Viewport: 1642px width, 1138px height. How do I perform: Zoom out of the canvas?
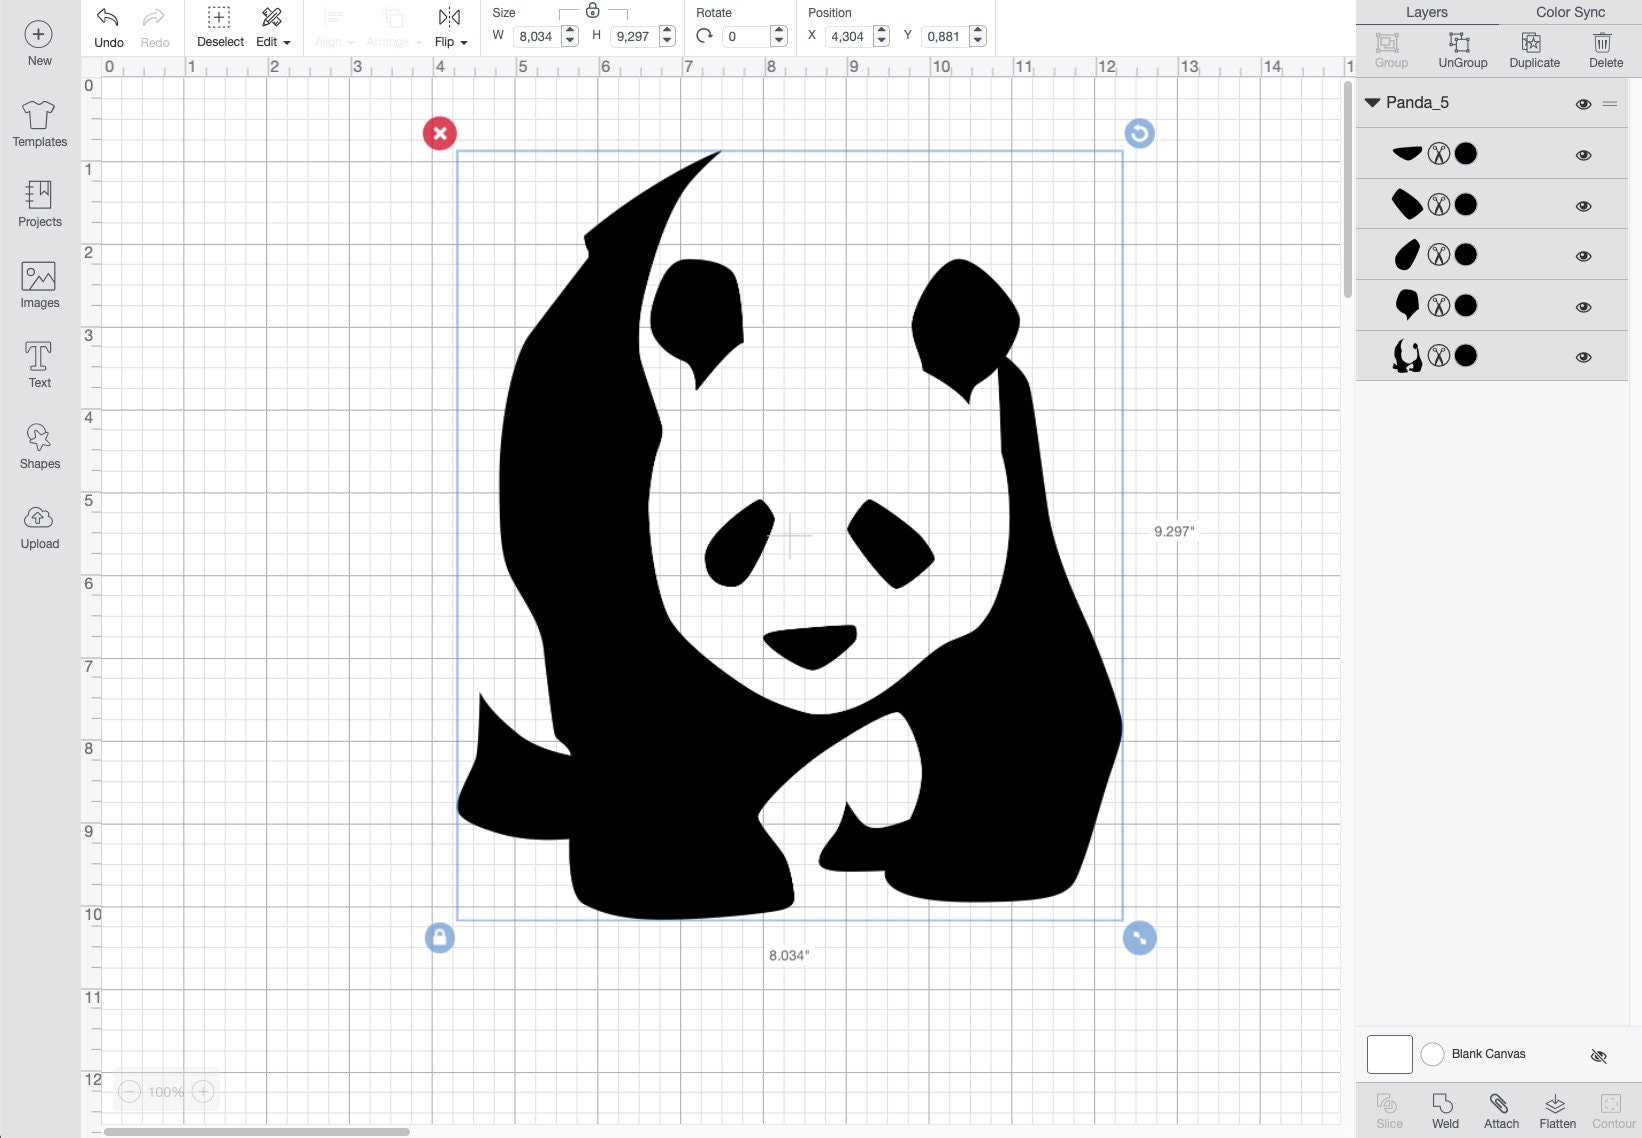129,1091
